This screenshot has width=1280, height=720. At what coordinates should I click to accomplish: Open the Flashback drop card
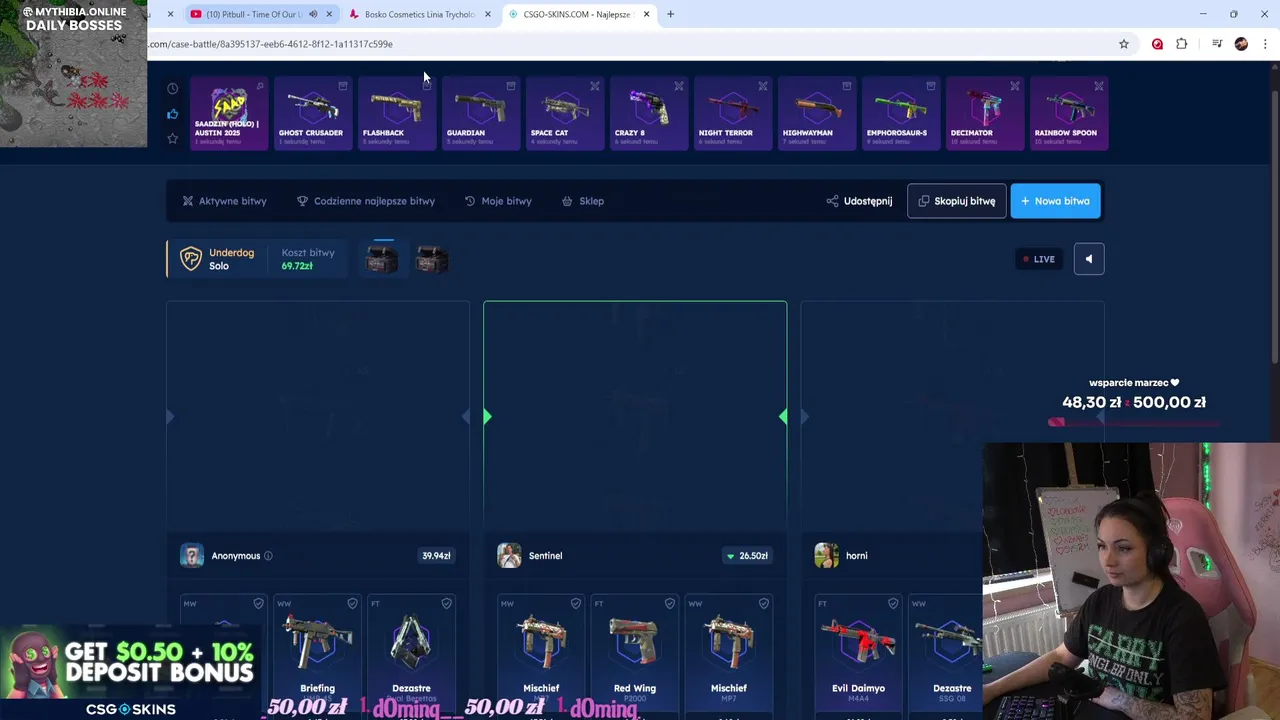395,114
